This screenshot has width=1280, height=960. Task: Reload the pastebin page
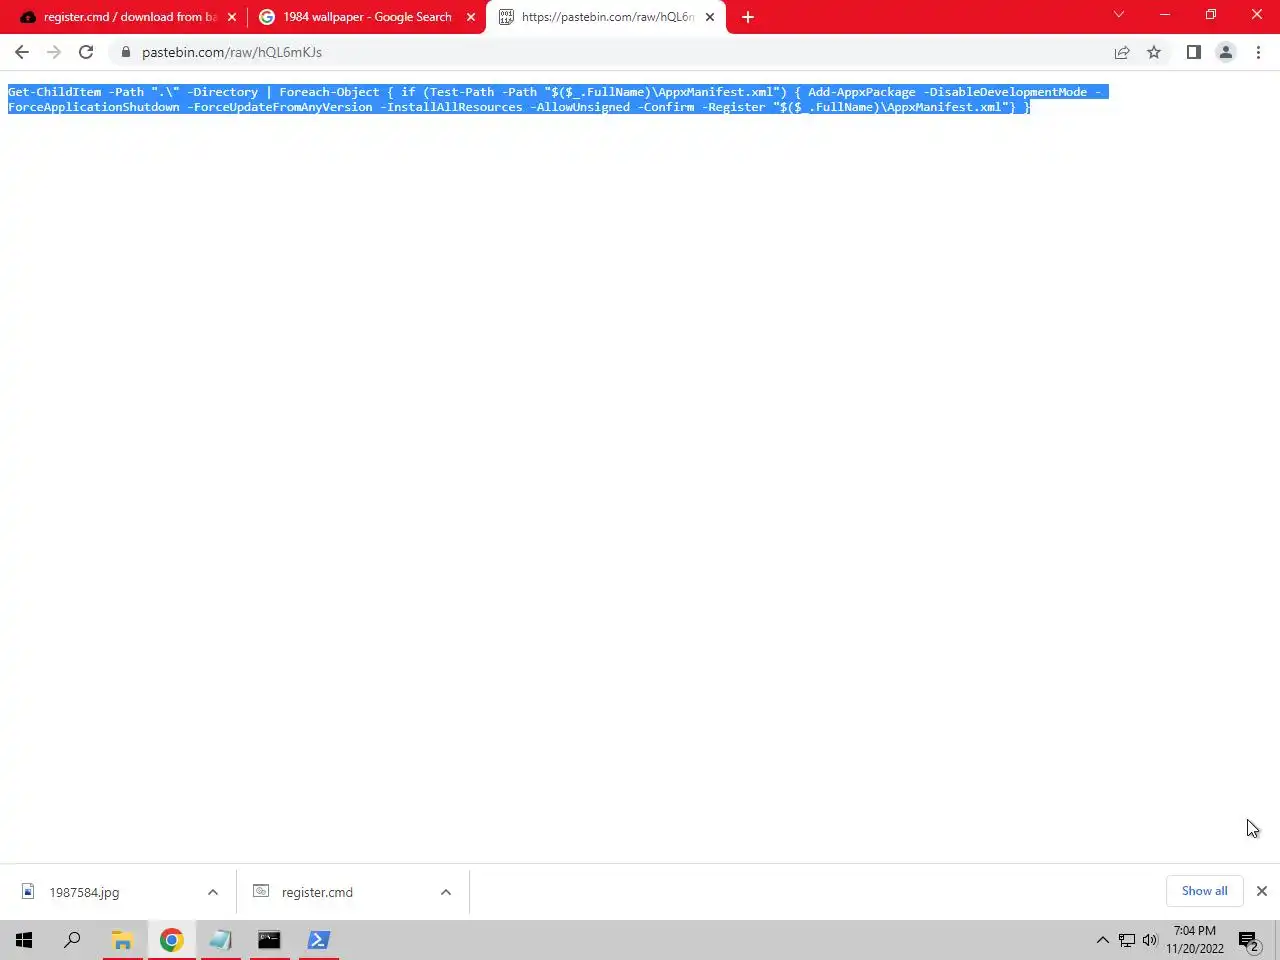pos(86,52)
